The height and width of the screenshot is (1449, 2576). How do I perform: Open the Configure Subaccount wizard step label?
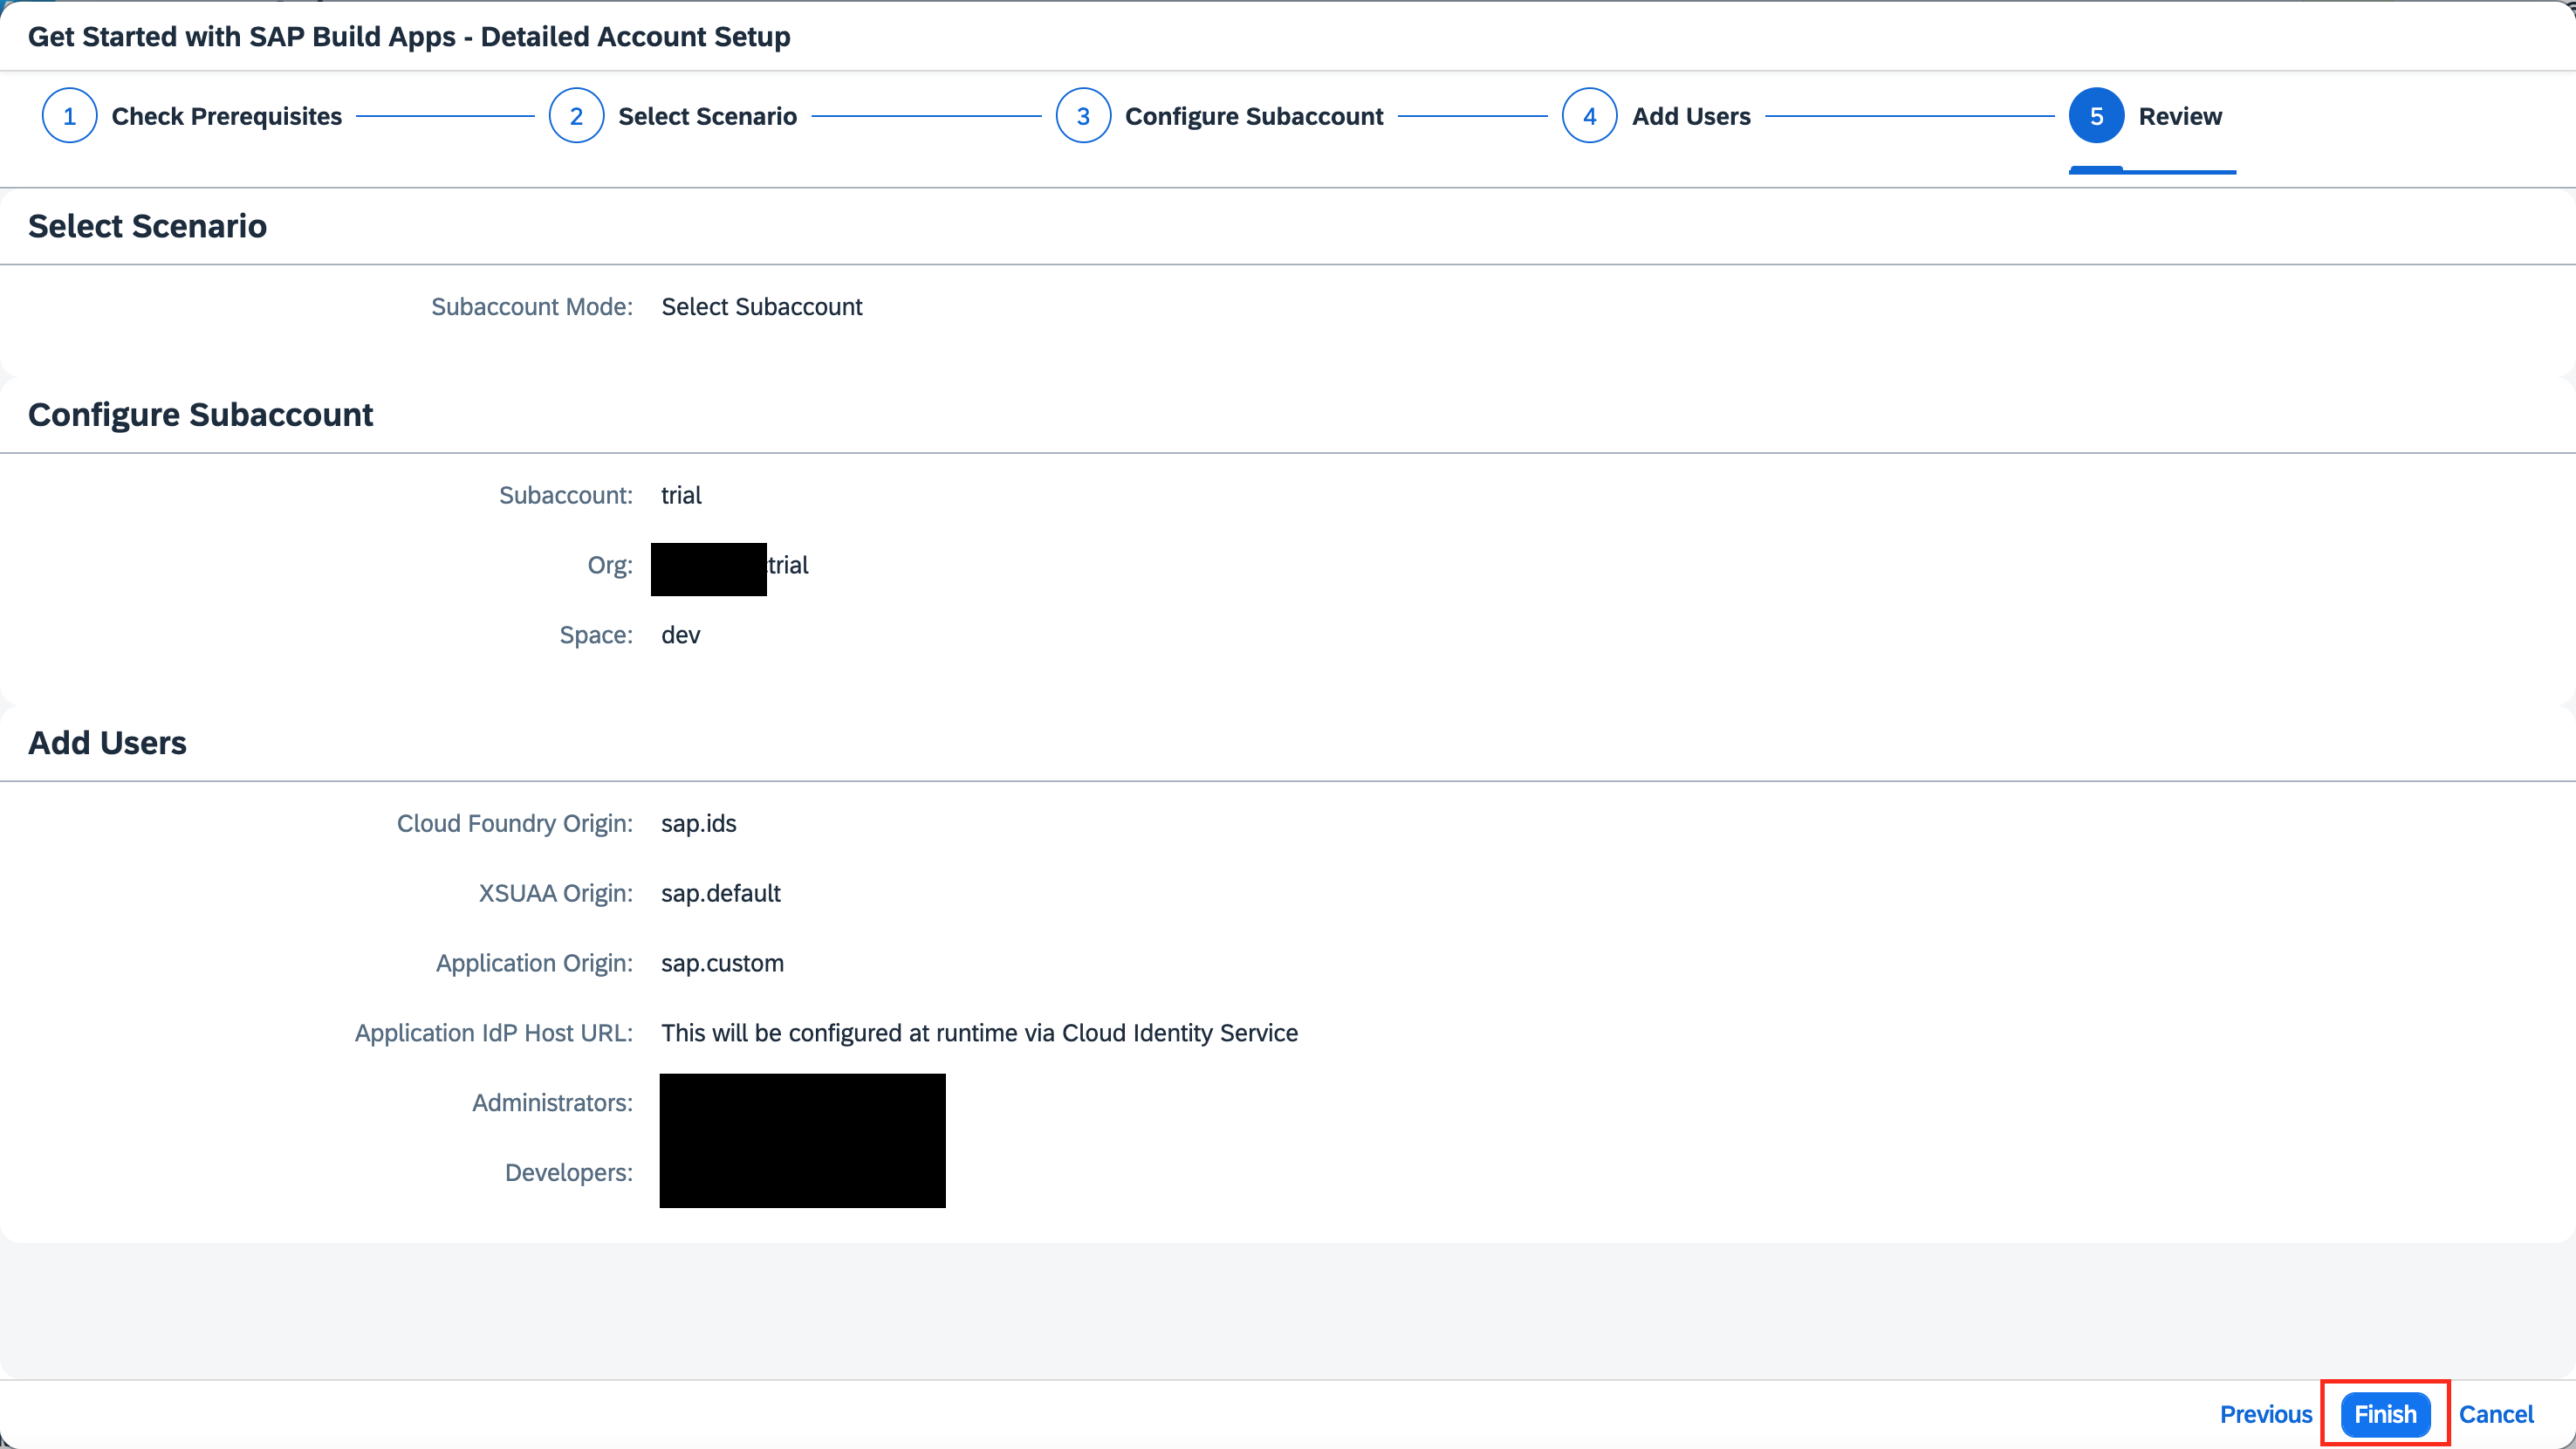[x=1254, y=116]
